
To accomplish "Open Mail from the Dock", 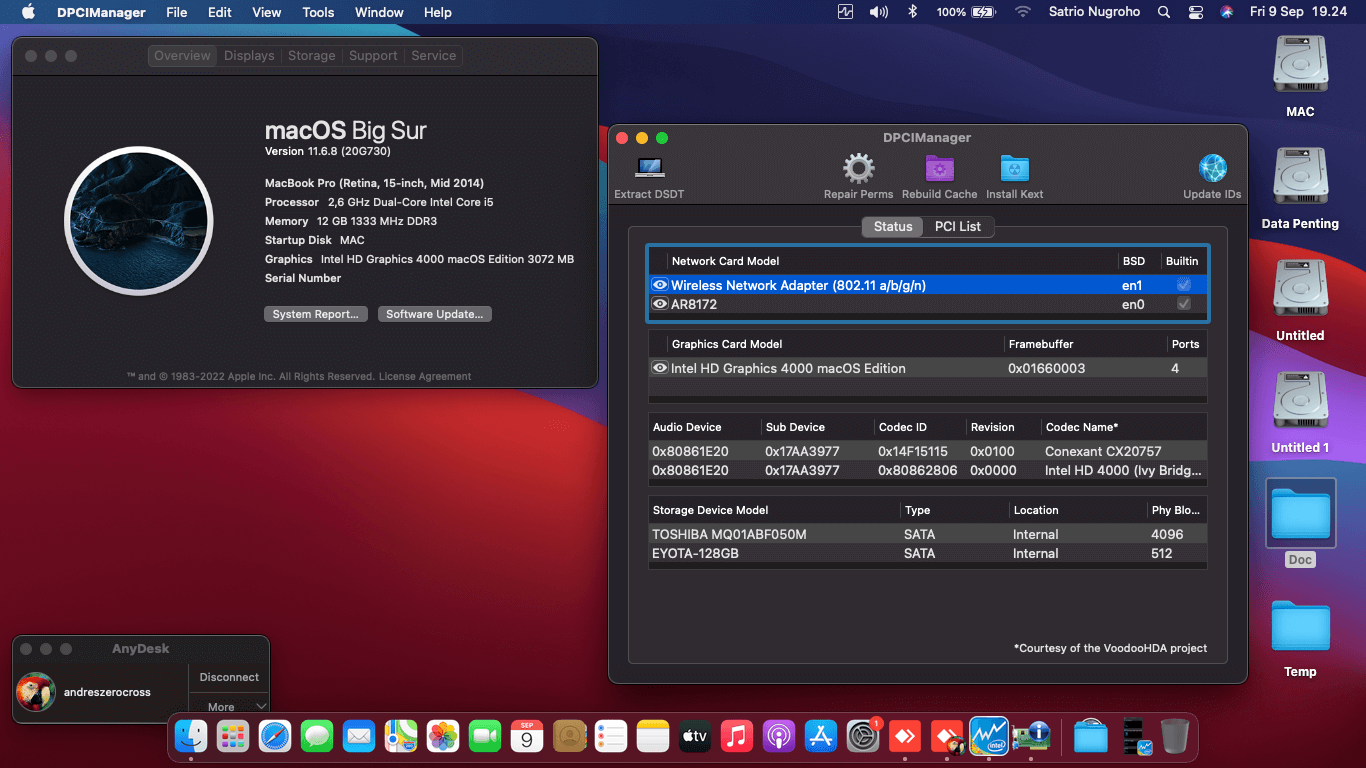I will pos(359,737).
